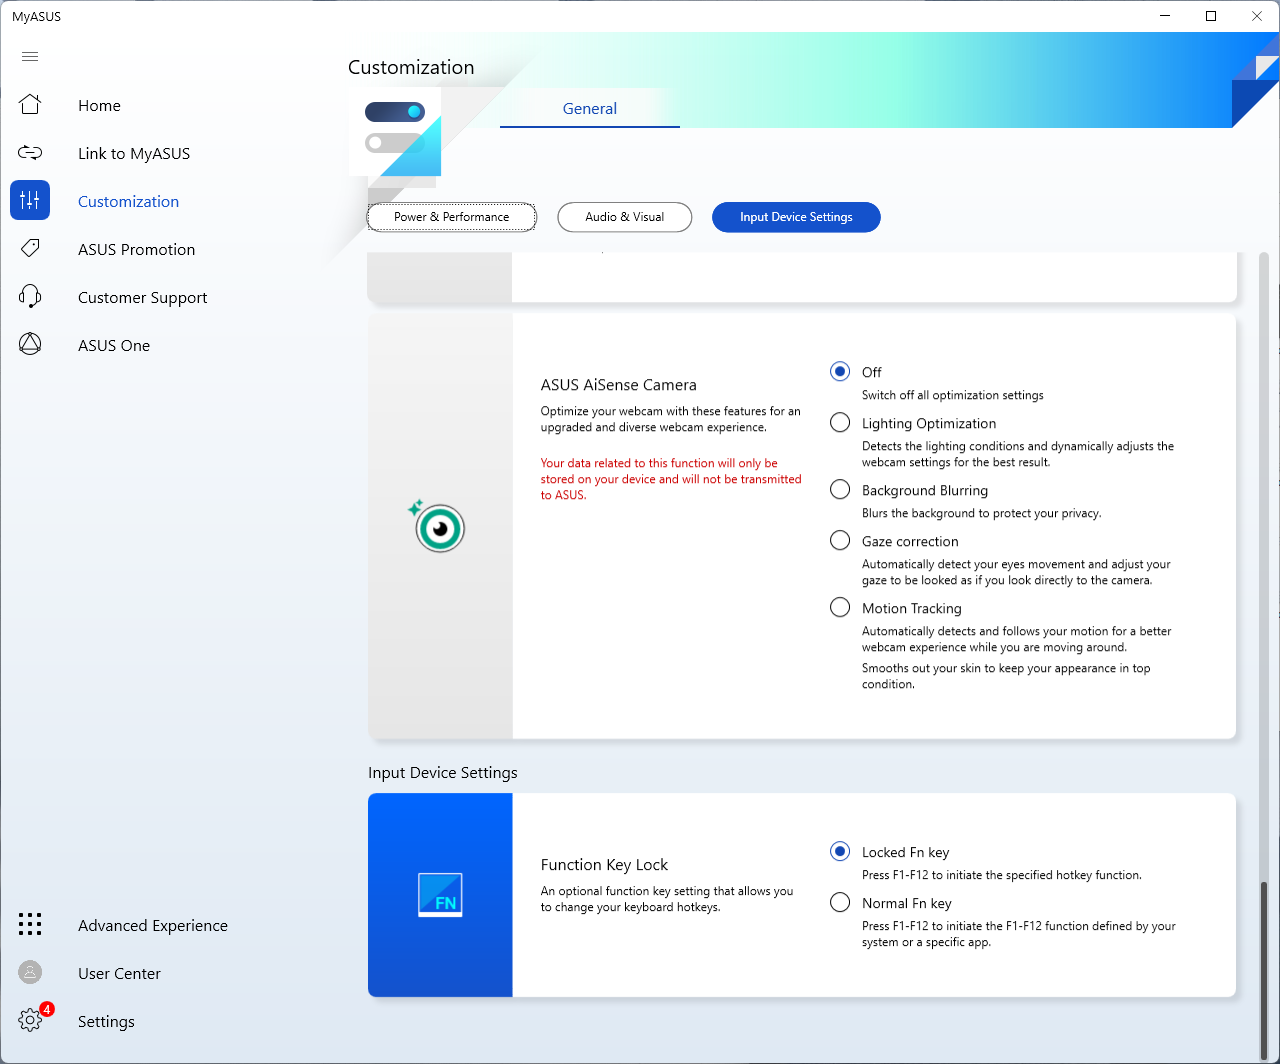Screen dimensions: 1280x1064
Task: Select the Normal Fn key option
Action: click(x=840, y=903)
